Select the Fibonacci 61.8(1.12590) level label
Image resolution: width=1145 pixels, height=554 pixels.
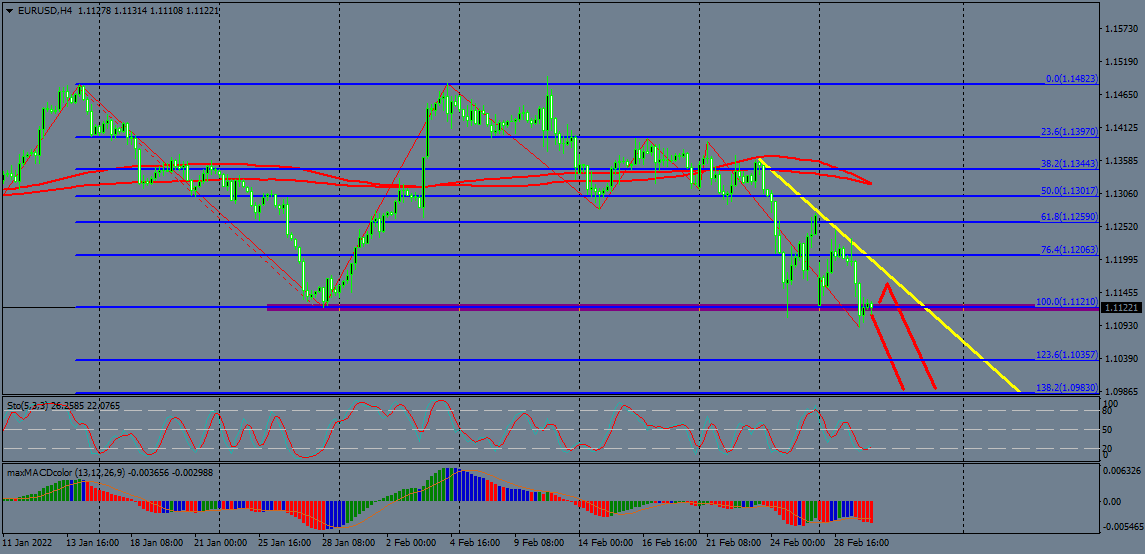[x=1069, y=217]
